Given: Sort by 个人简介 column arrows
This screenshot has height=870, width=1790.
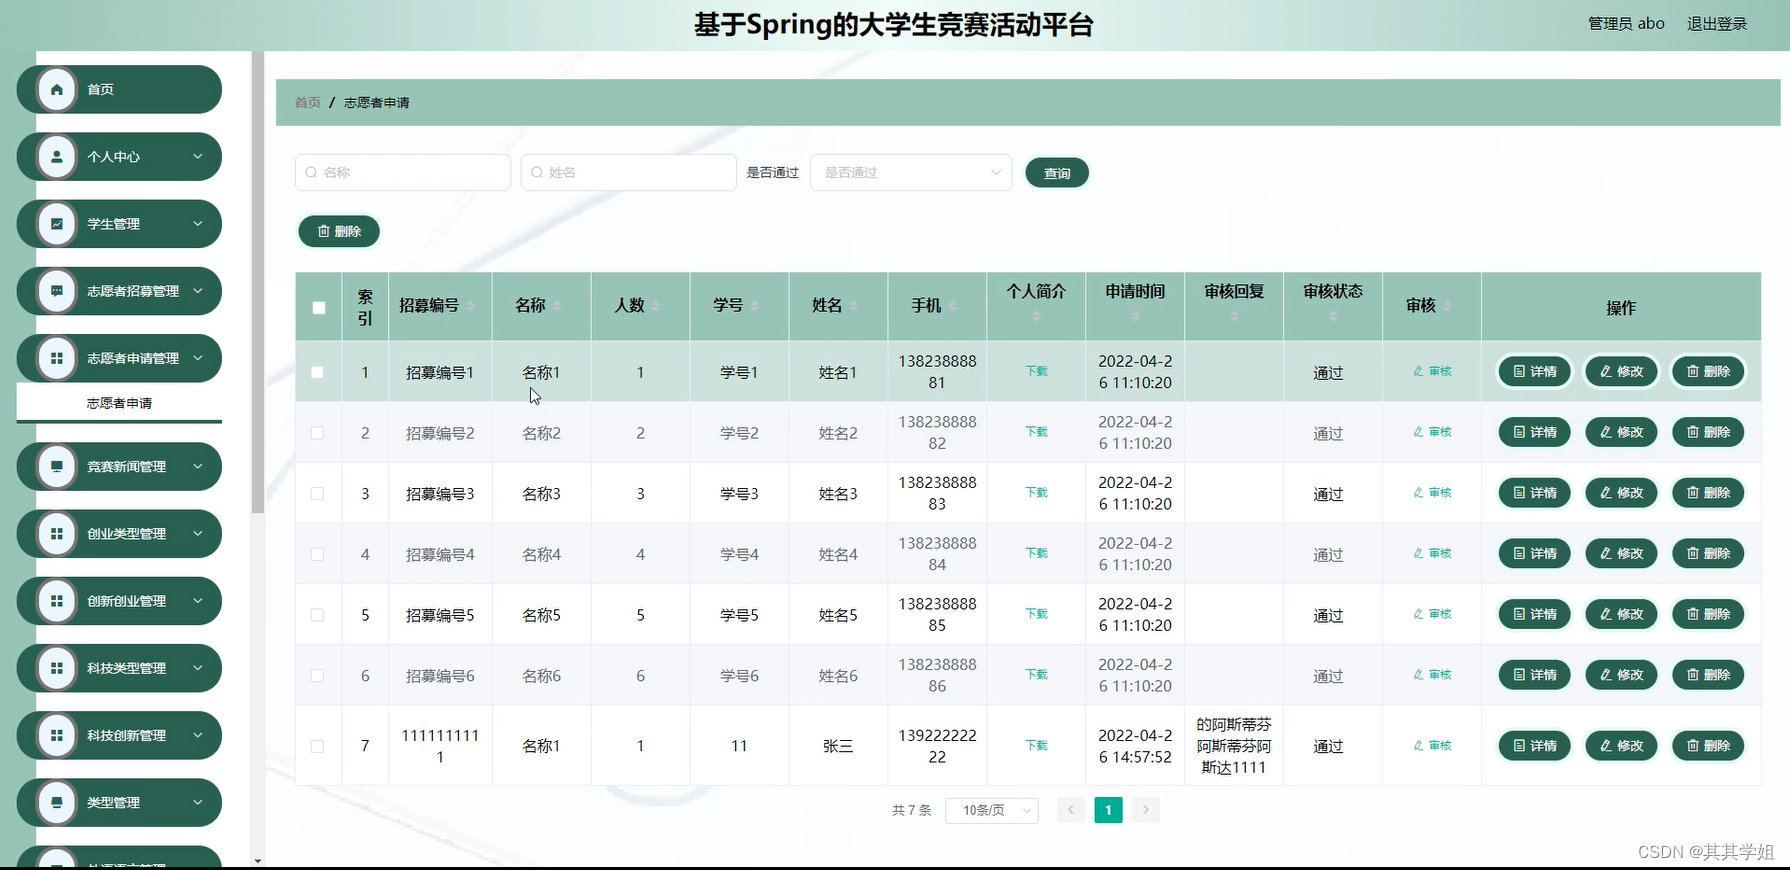Looking at the screenshot, I should [x=1036, y=317].
